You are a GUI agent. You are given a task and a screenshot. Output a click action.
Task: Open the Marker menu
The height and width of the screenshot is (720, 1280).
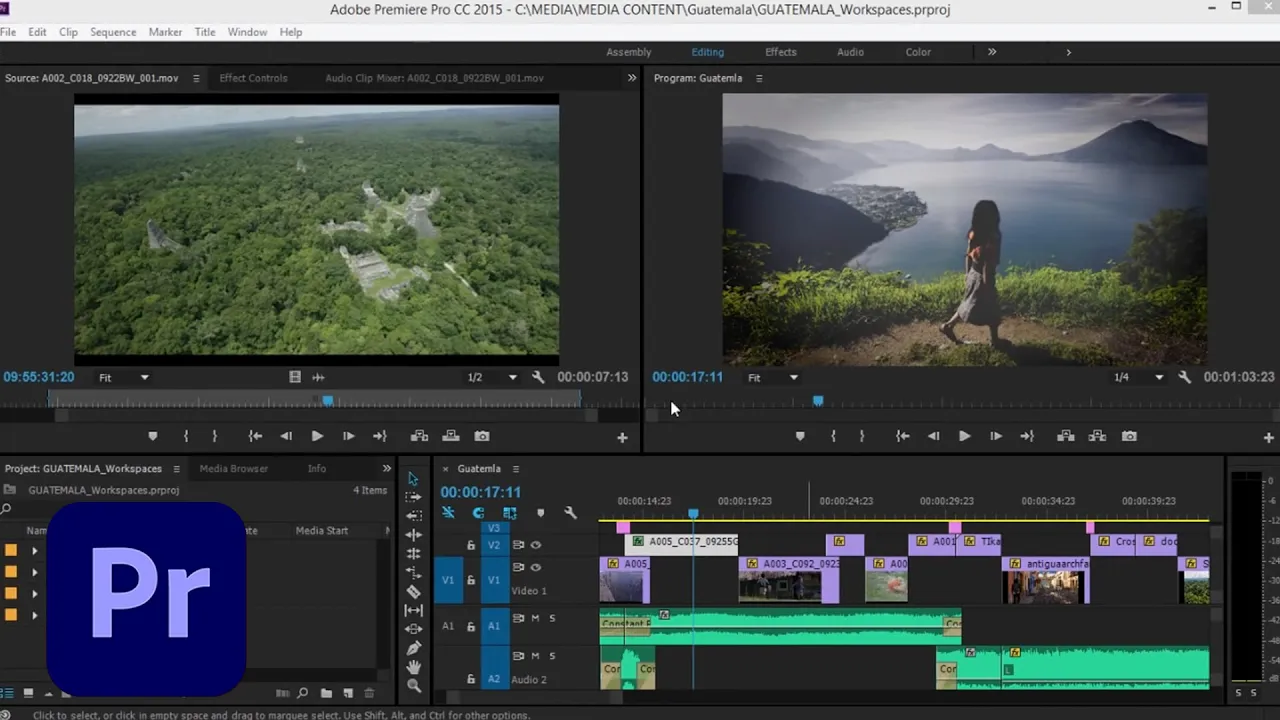coord(165,32)
